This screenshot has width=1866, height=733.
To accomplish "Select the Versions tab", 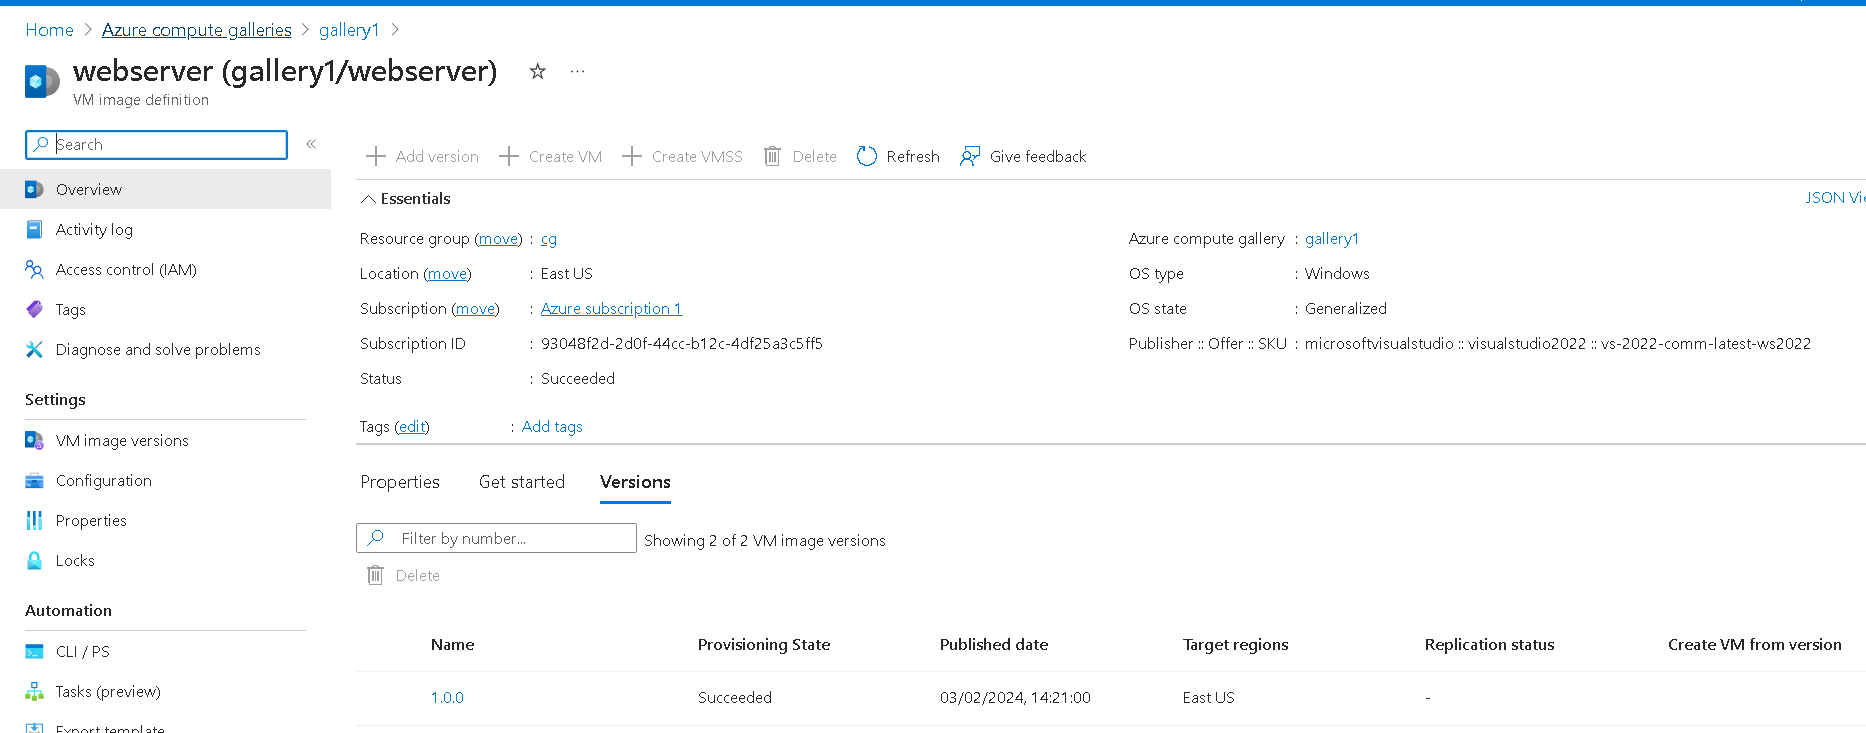I will (x=635, y=482).
